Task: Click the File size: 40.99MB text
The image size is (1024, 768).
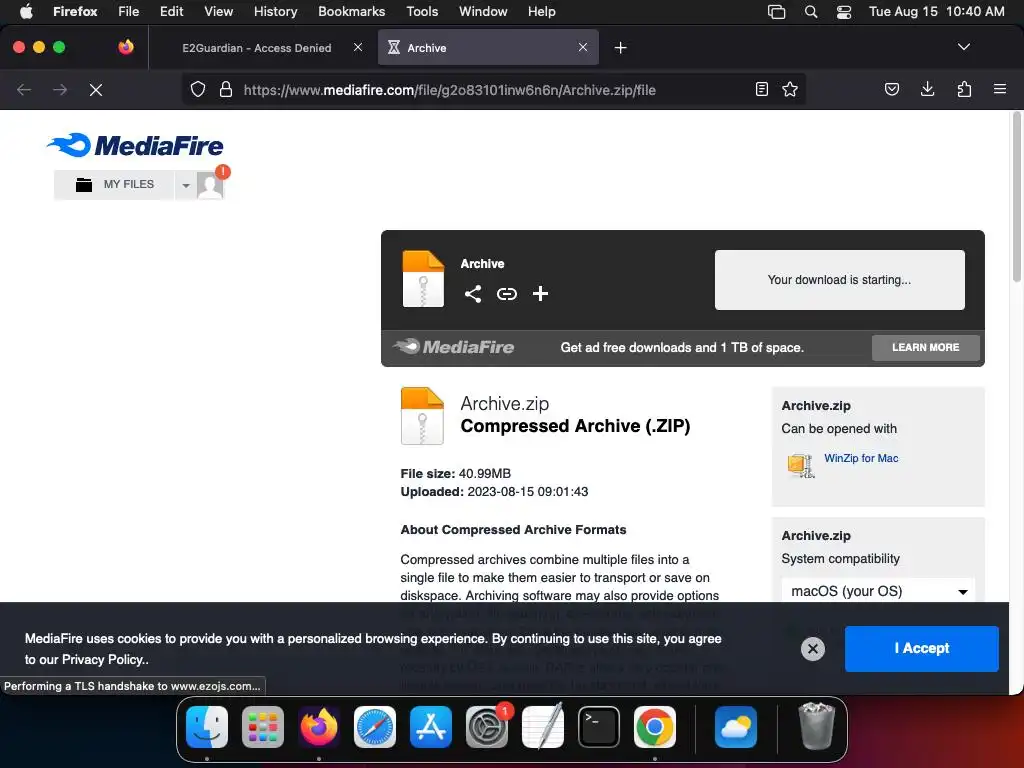Action: [456, 473]
